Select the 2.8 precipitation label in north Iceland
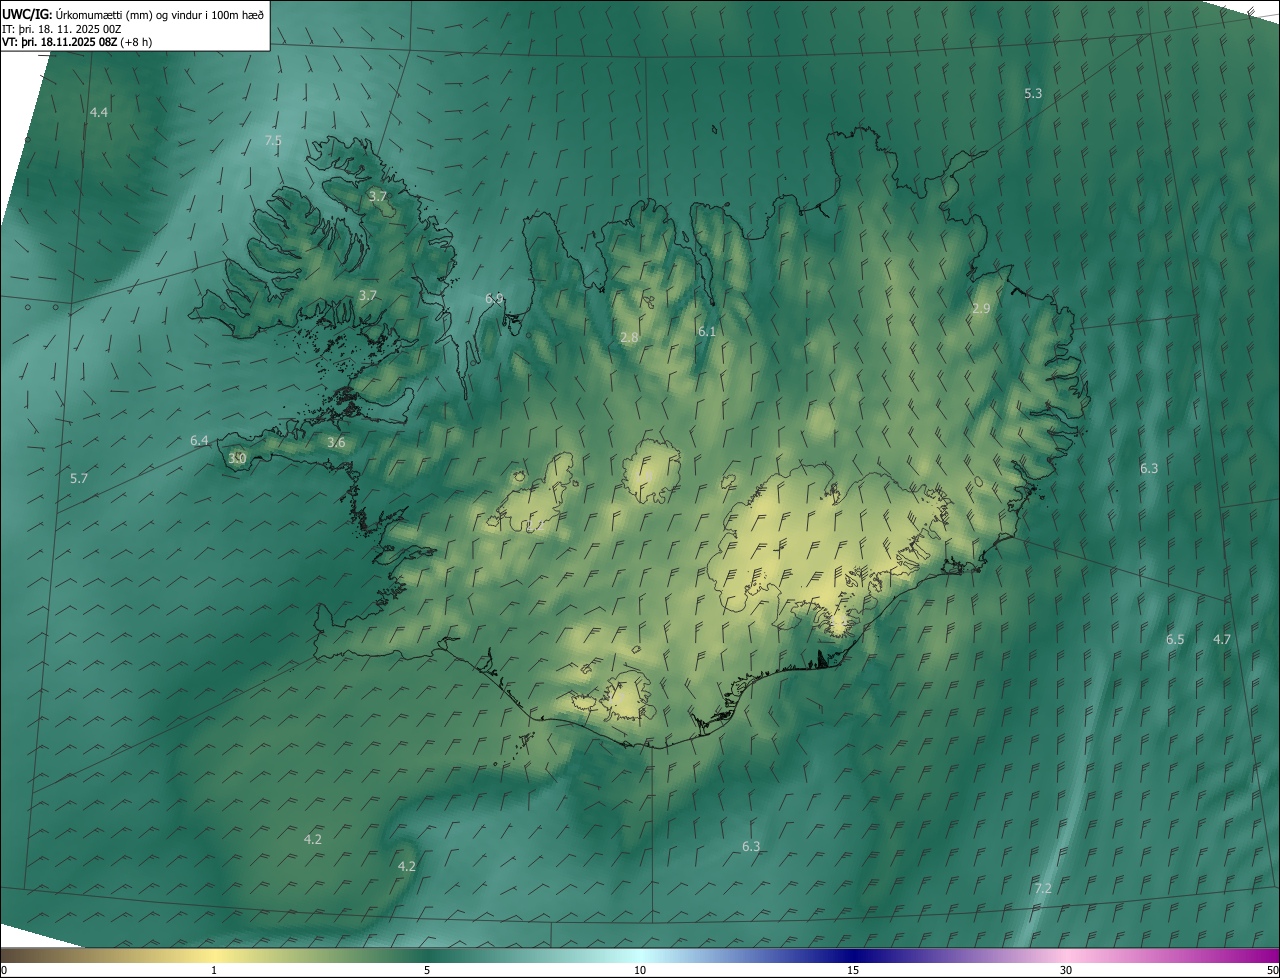Screen dimensions: 1280x978 [x=629, y=338]
